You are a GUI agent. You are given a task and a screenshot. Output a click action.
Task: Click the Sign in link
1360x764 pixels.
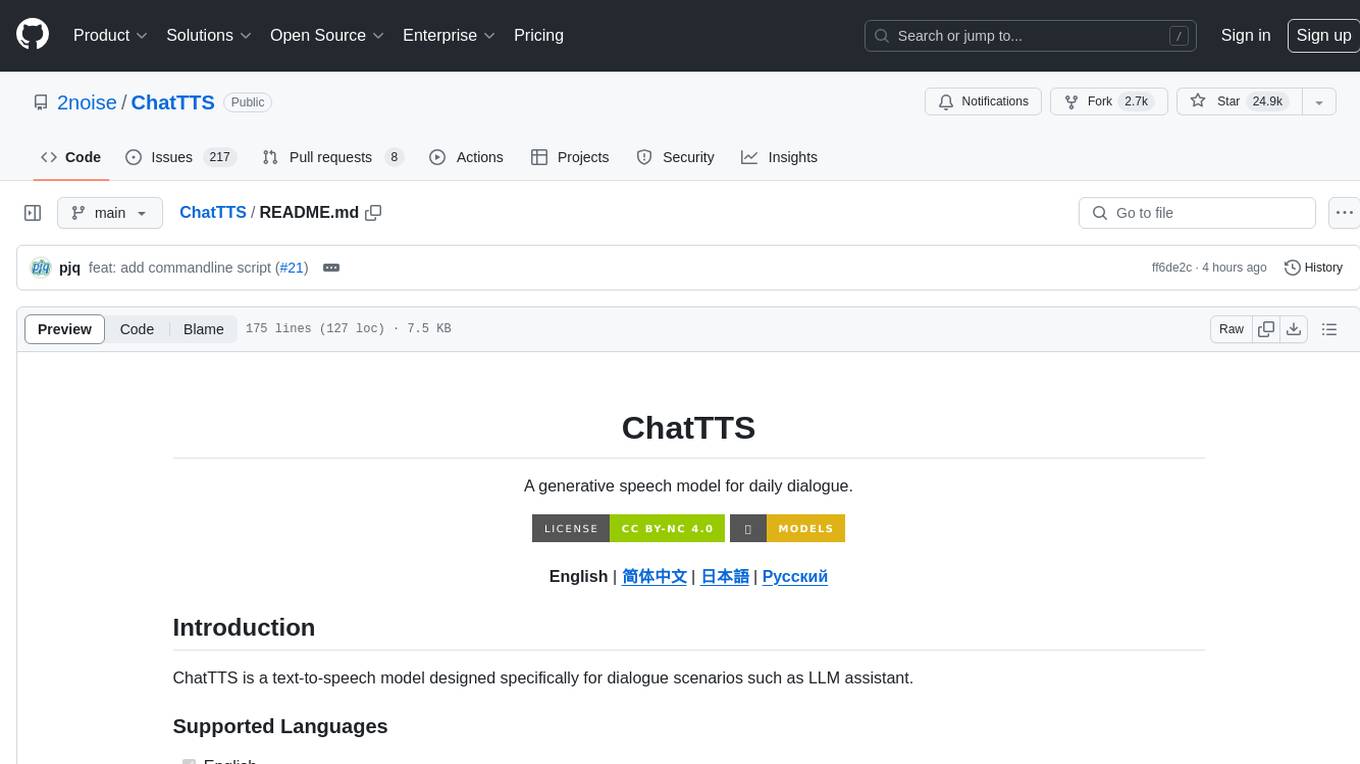(x=1245, y=35)
